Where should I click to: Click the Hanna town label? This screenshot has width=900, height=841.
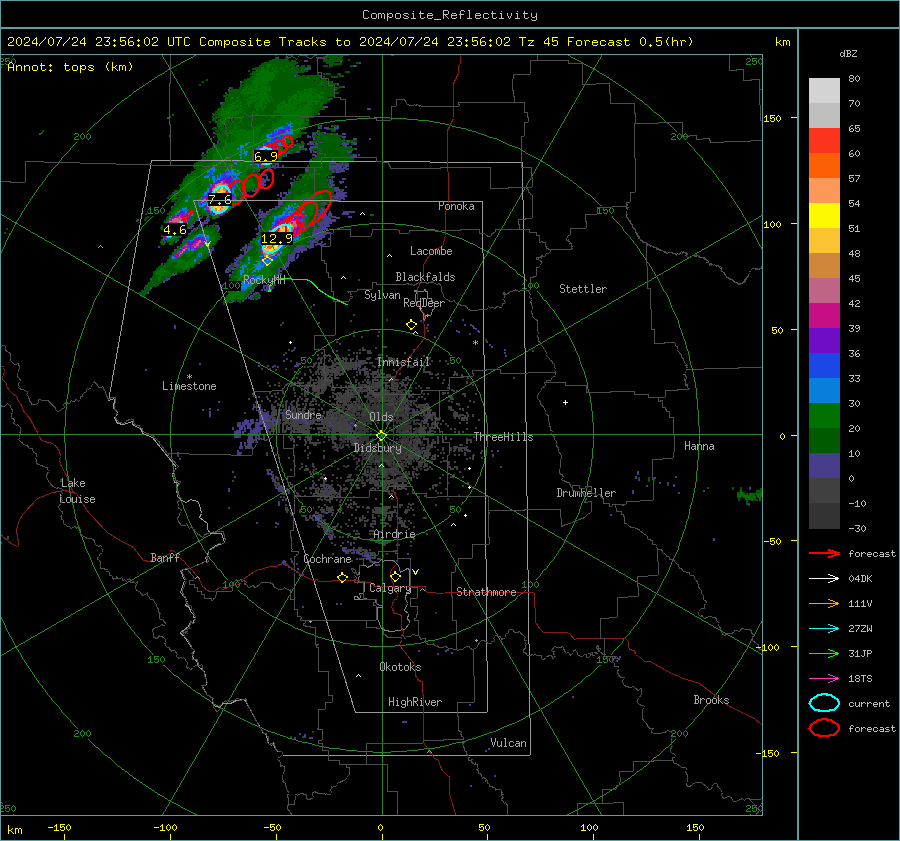click(x=699, y=446)
